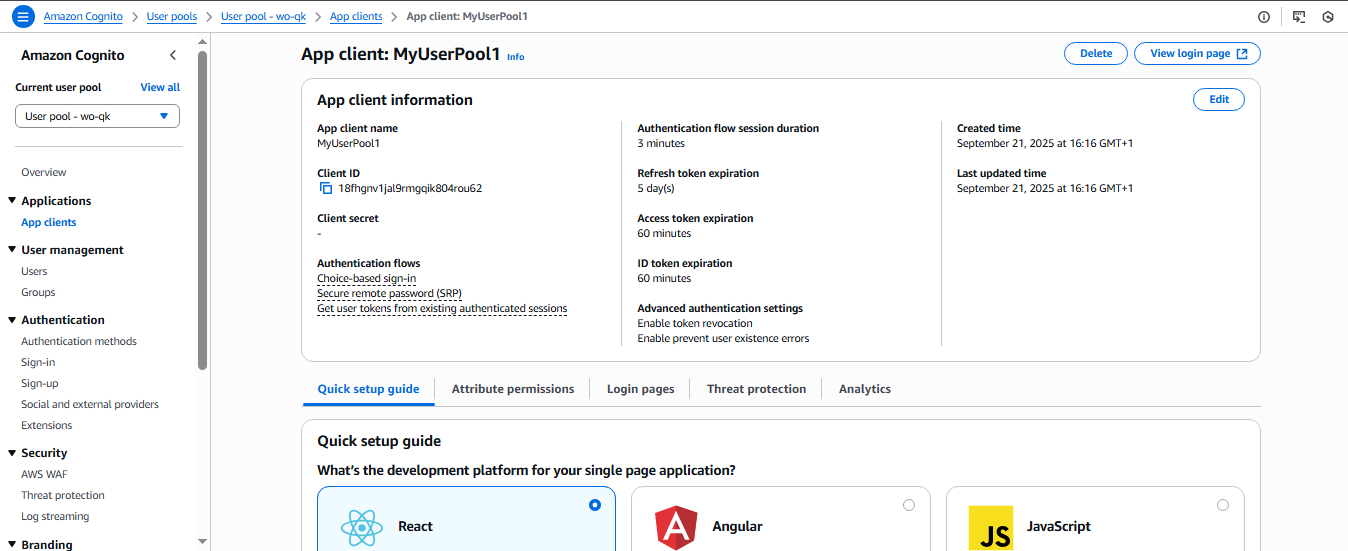
Task: Open Social and external providers
Action: (90, 405)
